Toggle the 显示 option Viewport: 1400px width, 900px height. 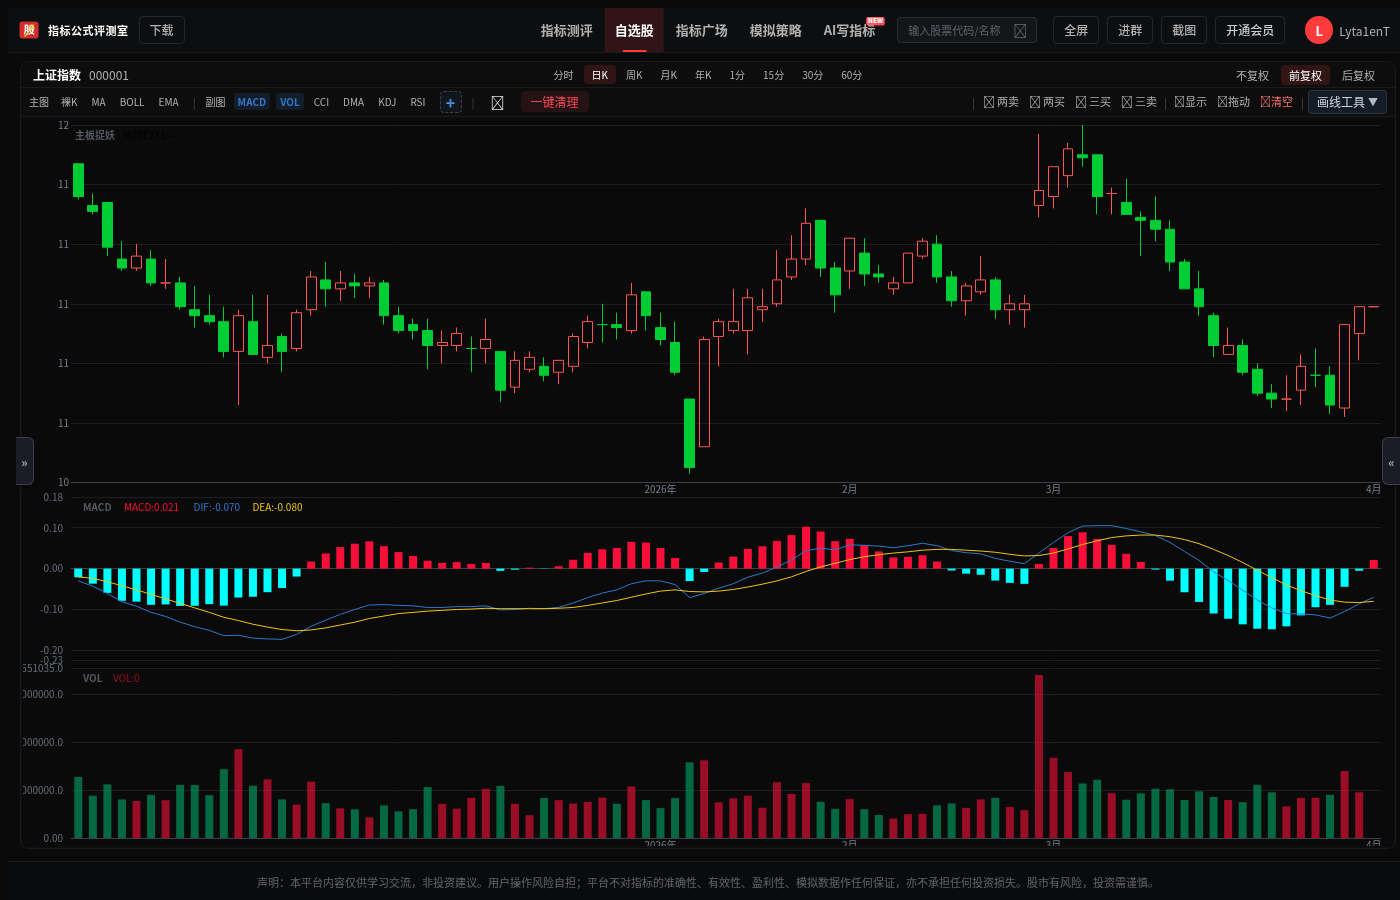tap(1190, 102)
